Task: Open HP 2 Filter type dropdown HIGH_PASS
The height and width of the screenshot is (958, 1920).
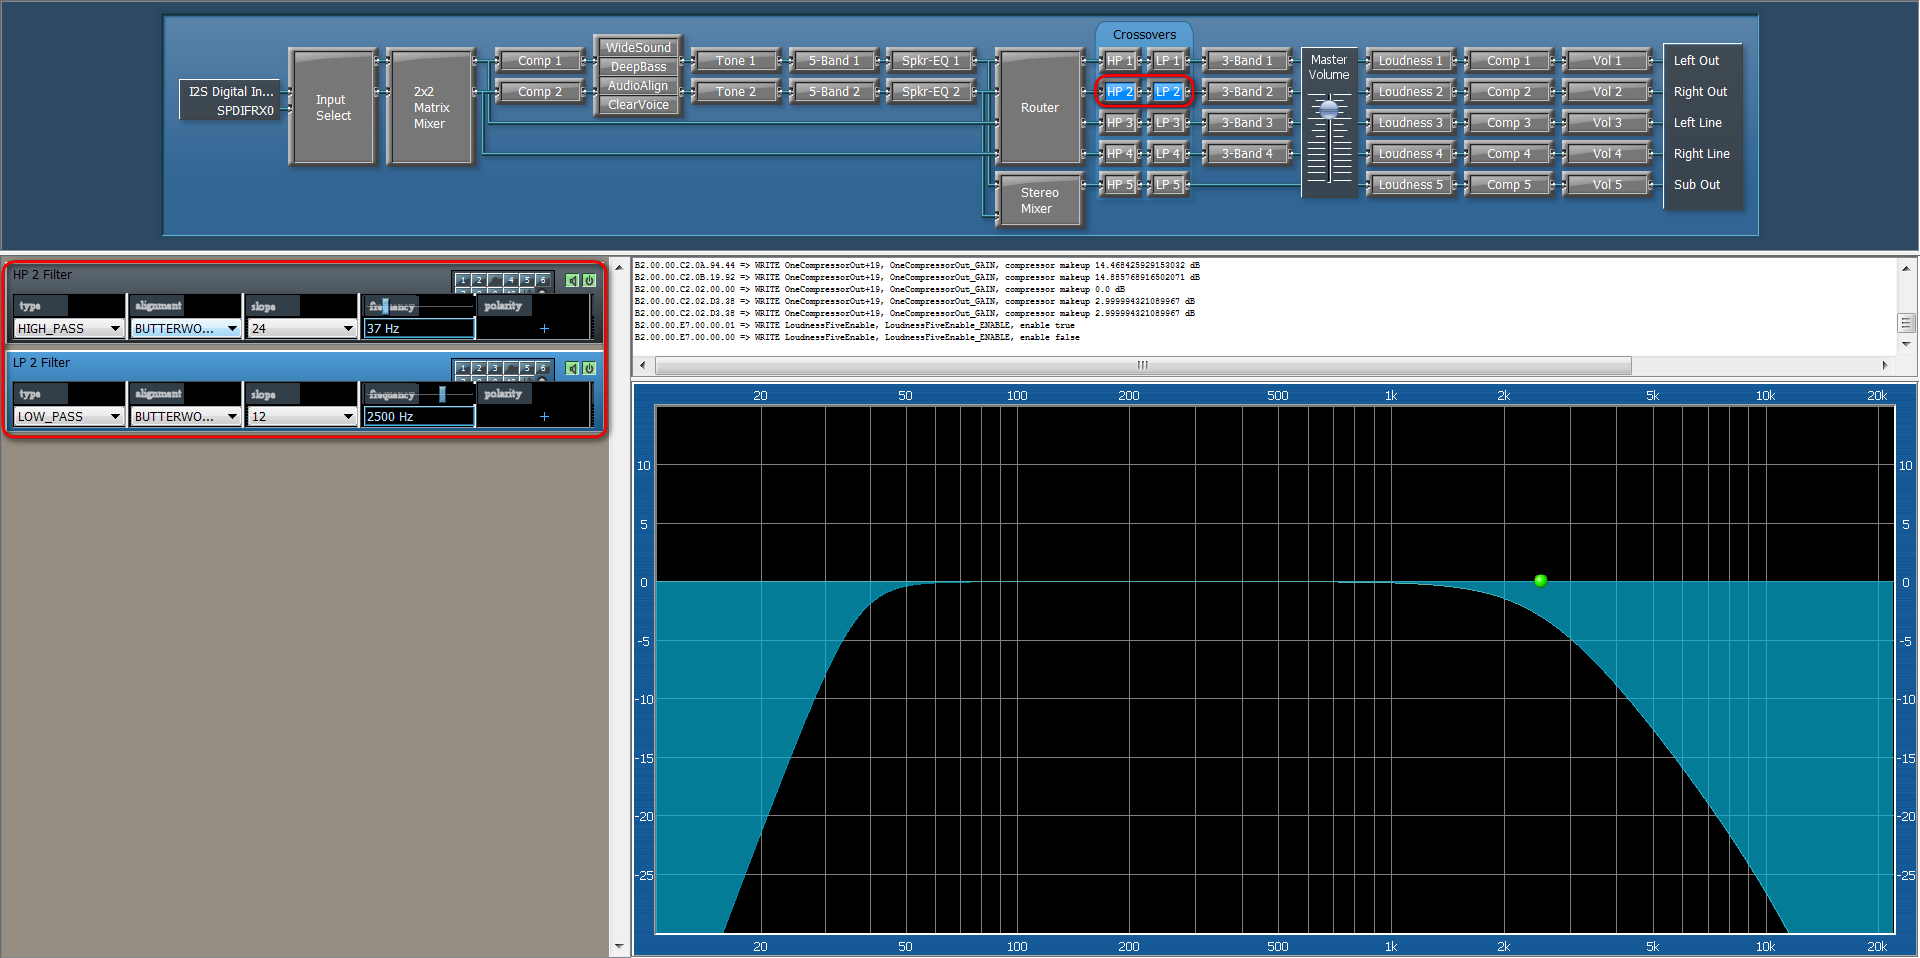Action: tap(69, 328)
